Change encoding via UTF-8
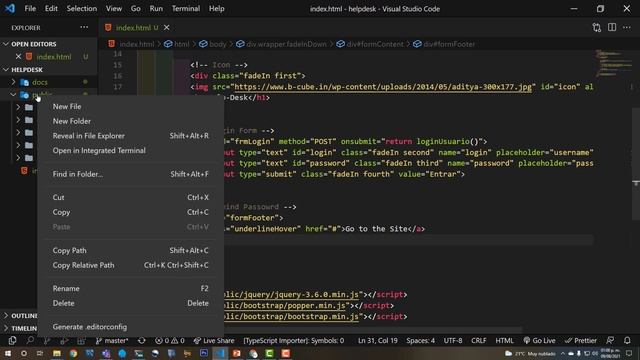640x360 pixels. coord(453,340)
